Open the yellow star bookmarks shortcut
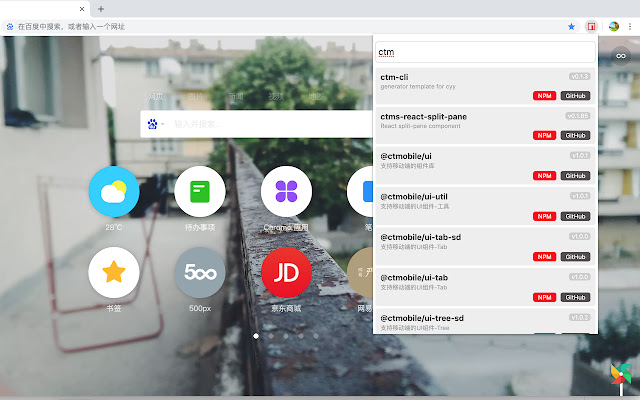The height and width of the screenshot is (400, 640). (x=114, y=272)
